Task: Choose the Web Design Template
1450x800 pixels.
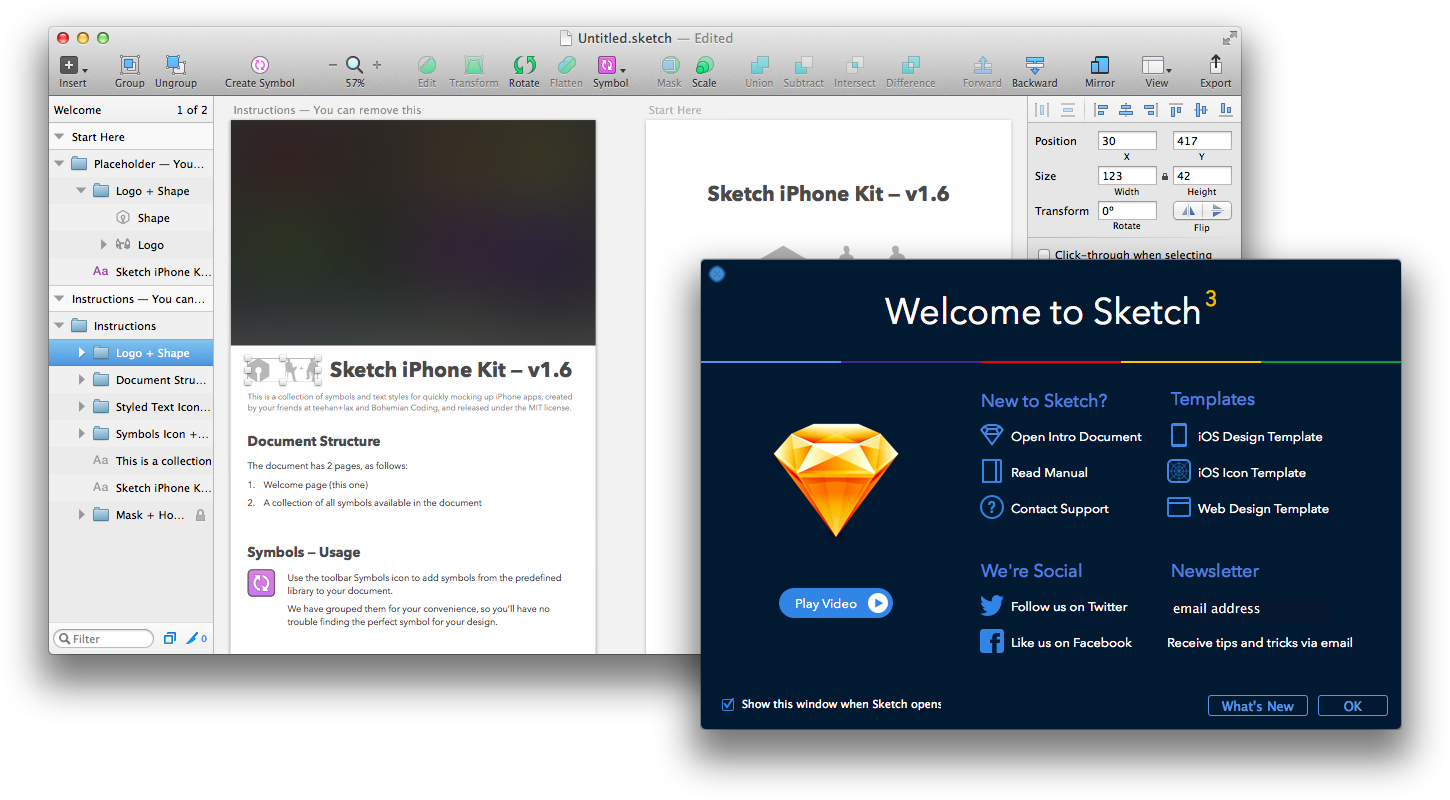Action: click(1249, 508)
